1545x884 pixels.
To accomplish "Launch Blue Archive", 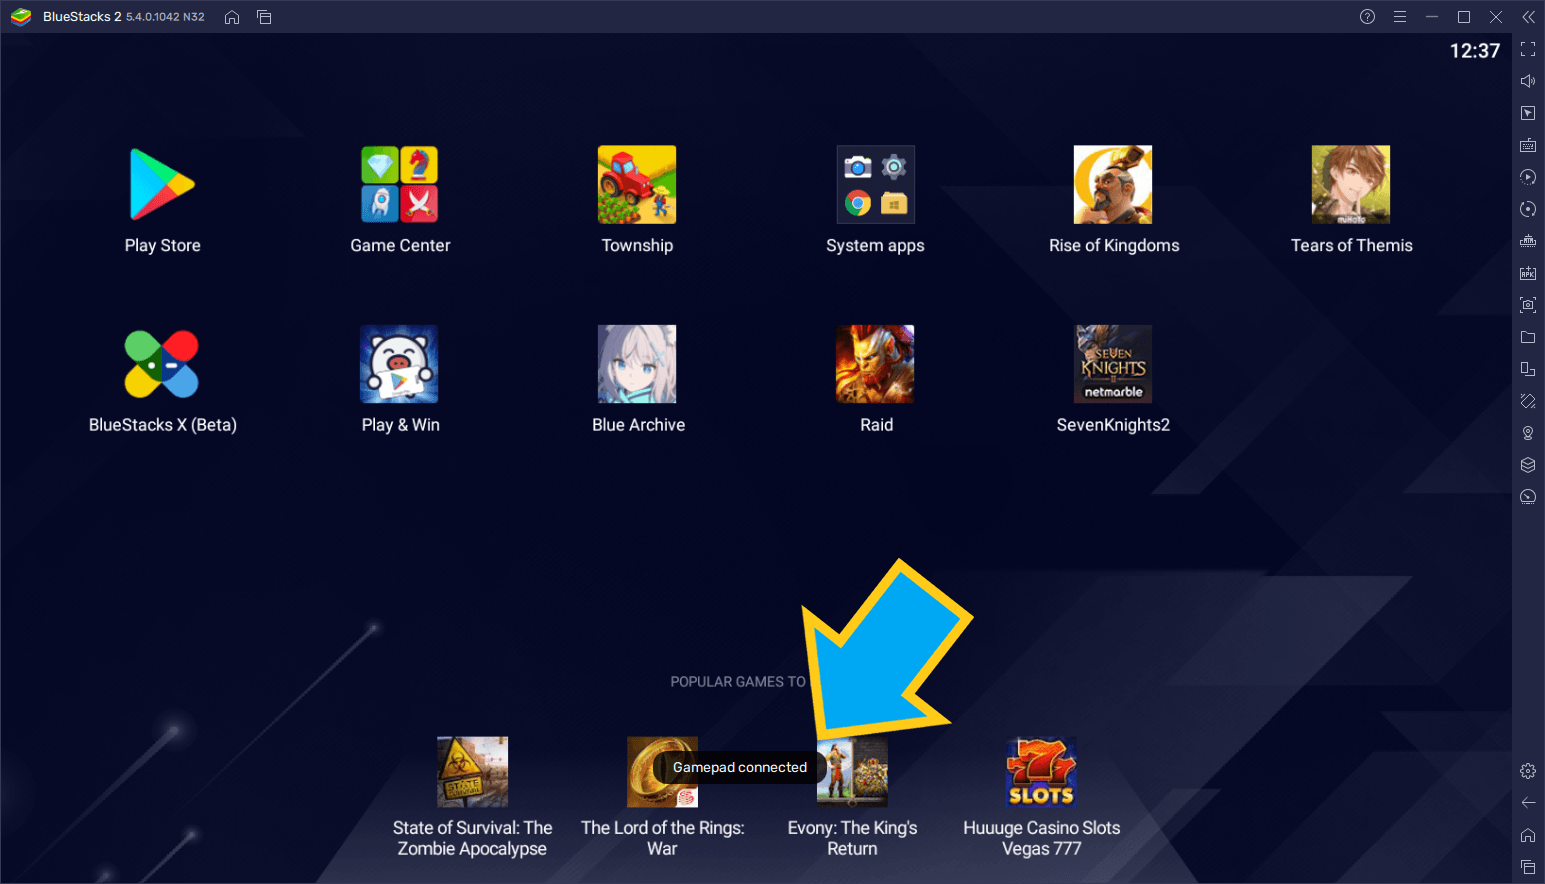I will coord(637,364).
